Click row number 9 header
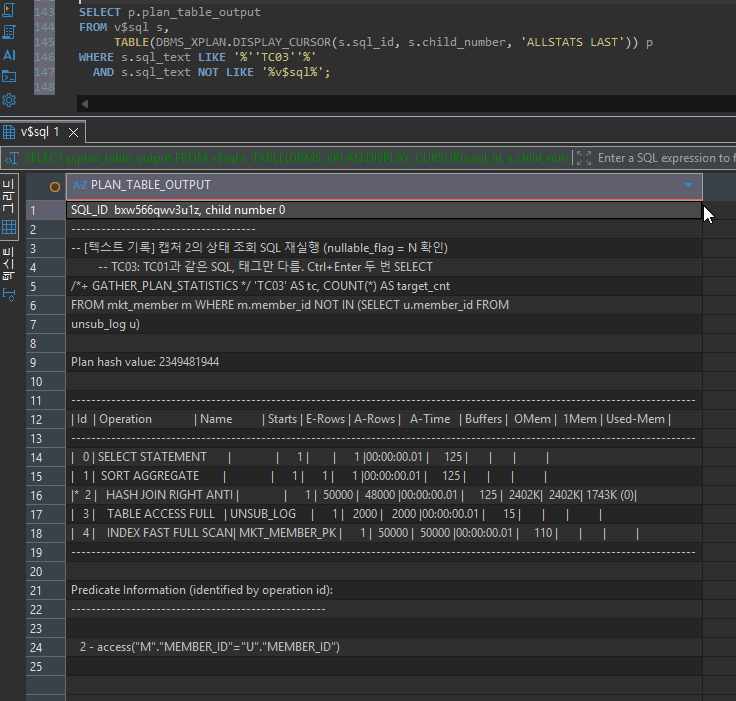This screenshot has width=736, height=701. pyautogui.click(x=46, y=362)
